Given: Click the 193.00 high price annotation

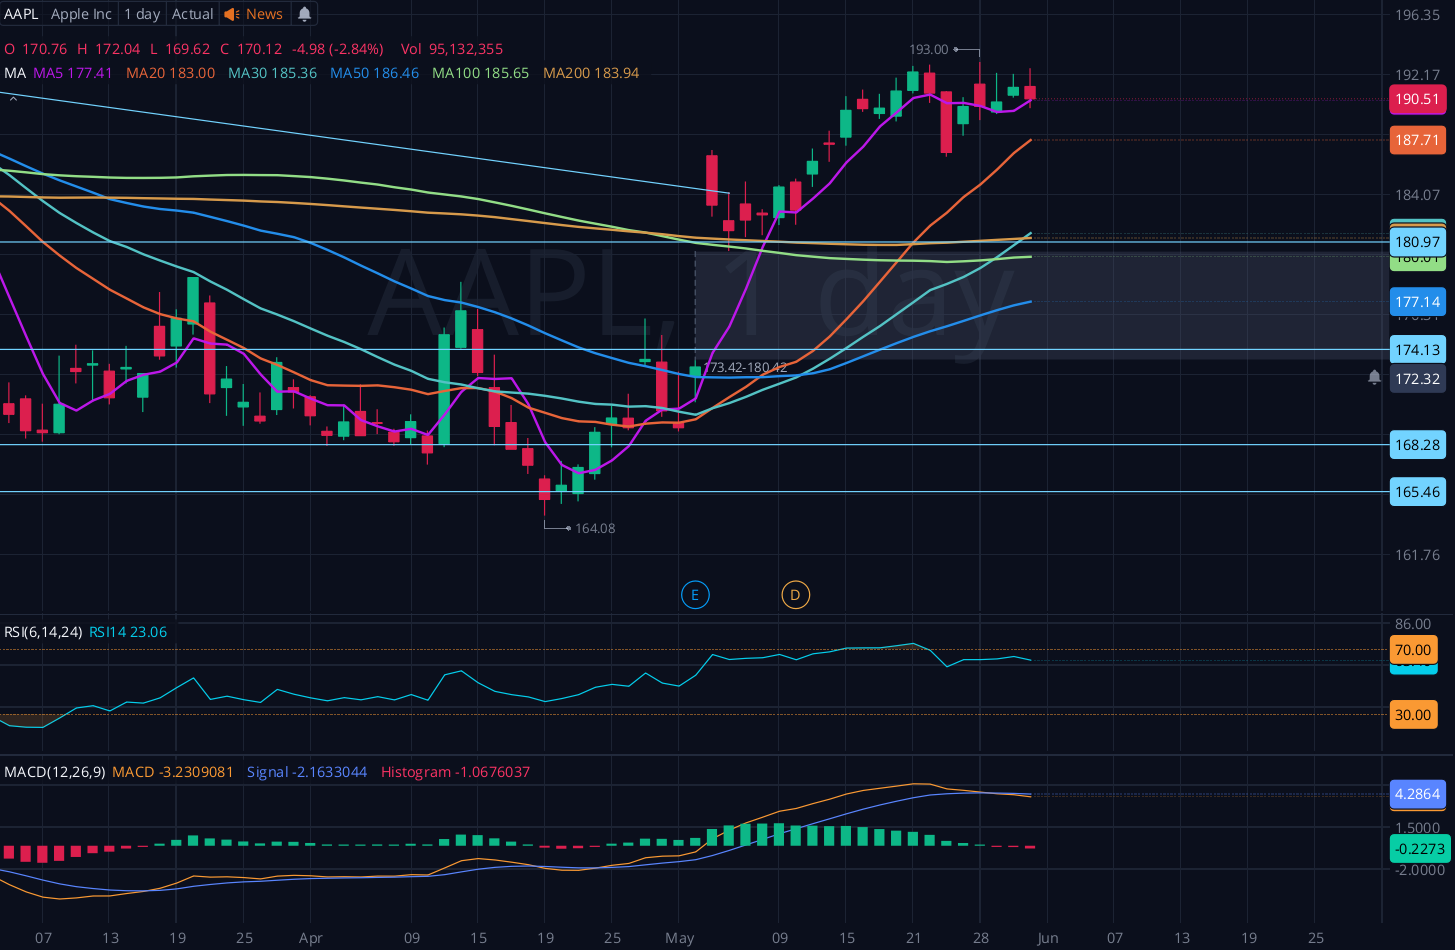Looking at the screenshot, I should pos(928,50).
